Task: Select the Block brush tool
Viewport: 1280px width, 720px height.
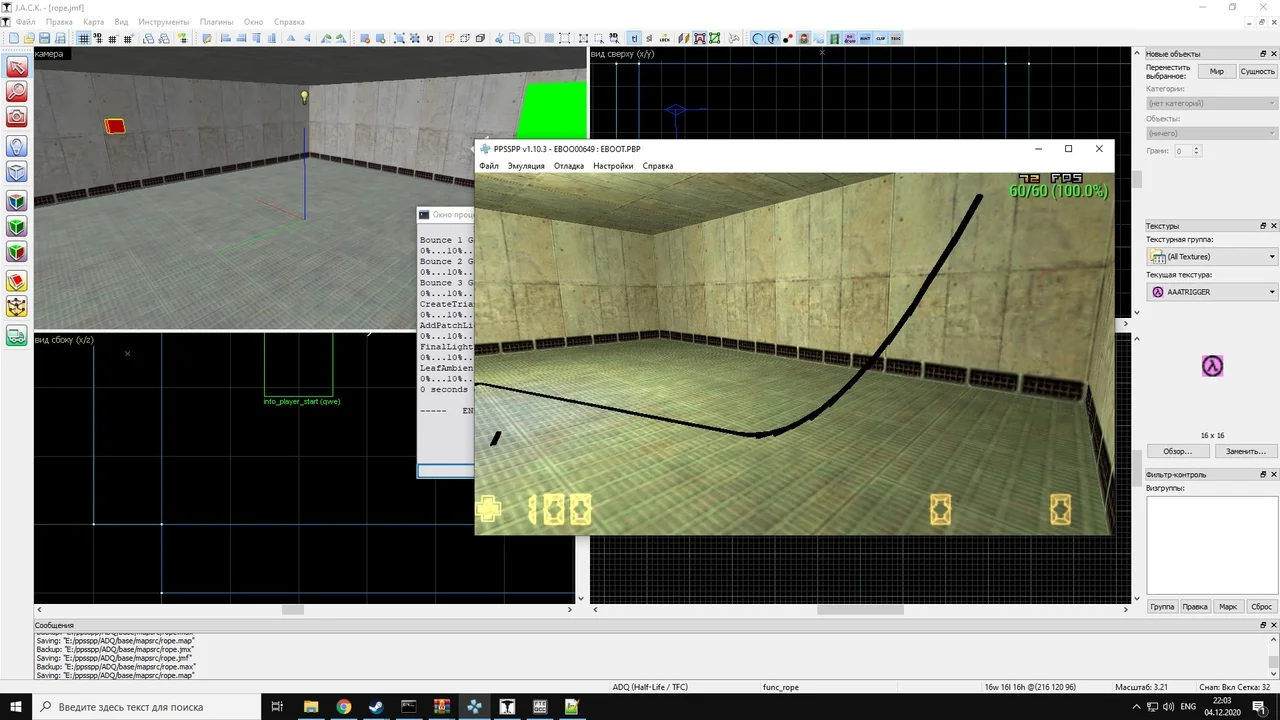Action: tap(17, 172)
